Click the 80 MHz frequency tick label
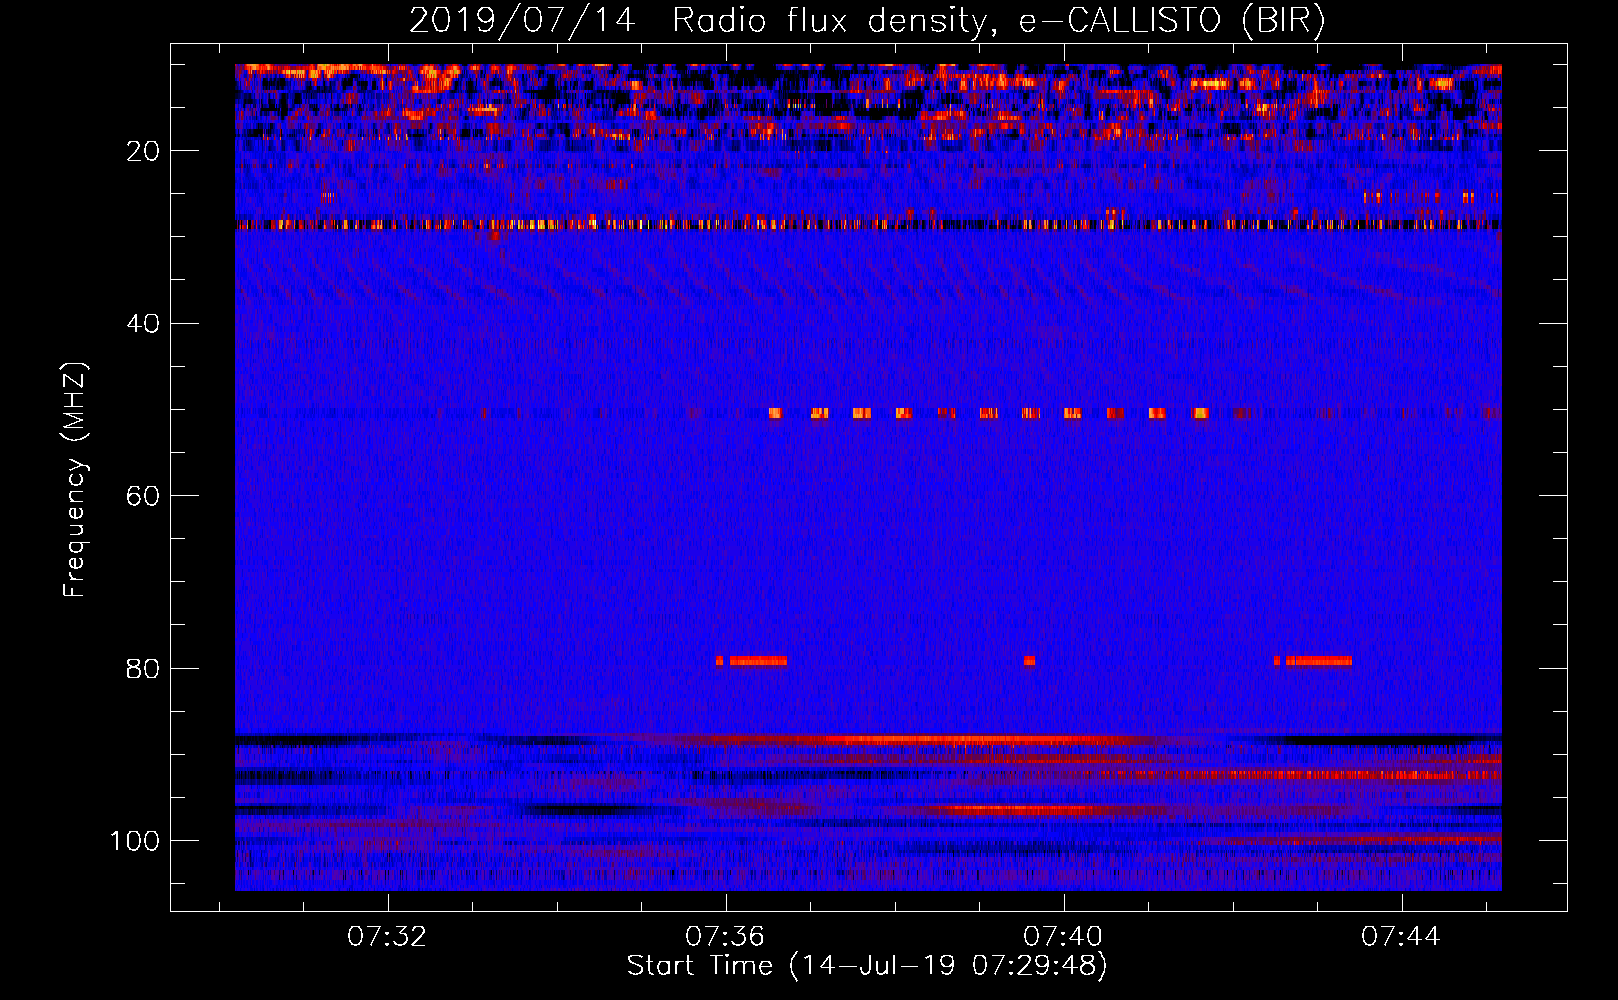Image resolution: width=1618 pixels, height=1000 pixels. click(x=143, y=669)
